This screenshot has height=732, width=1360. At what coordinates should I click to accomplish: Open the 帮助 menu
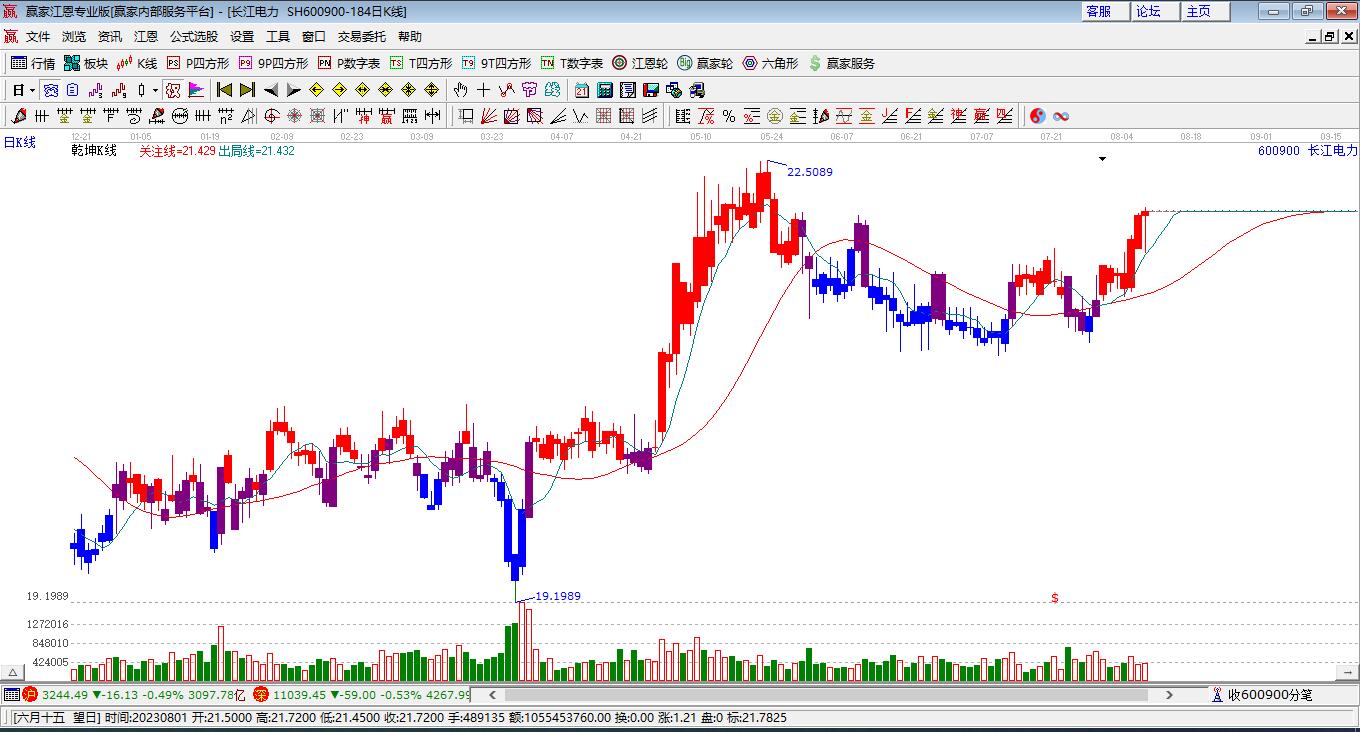410,36
